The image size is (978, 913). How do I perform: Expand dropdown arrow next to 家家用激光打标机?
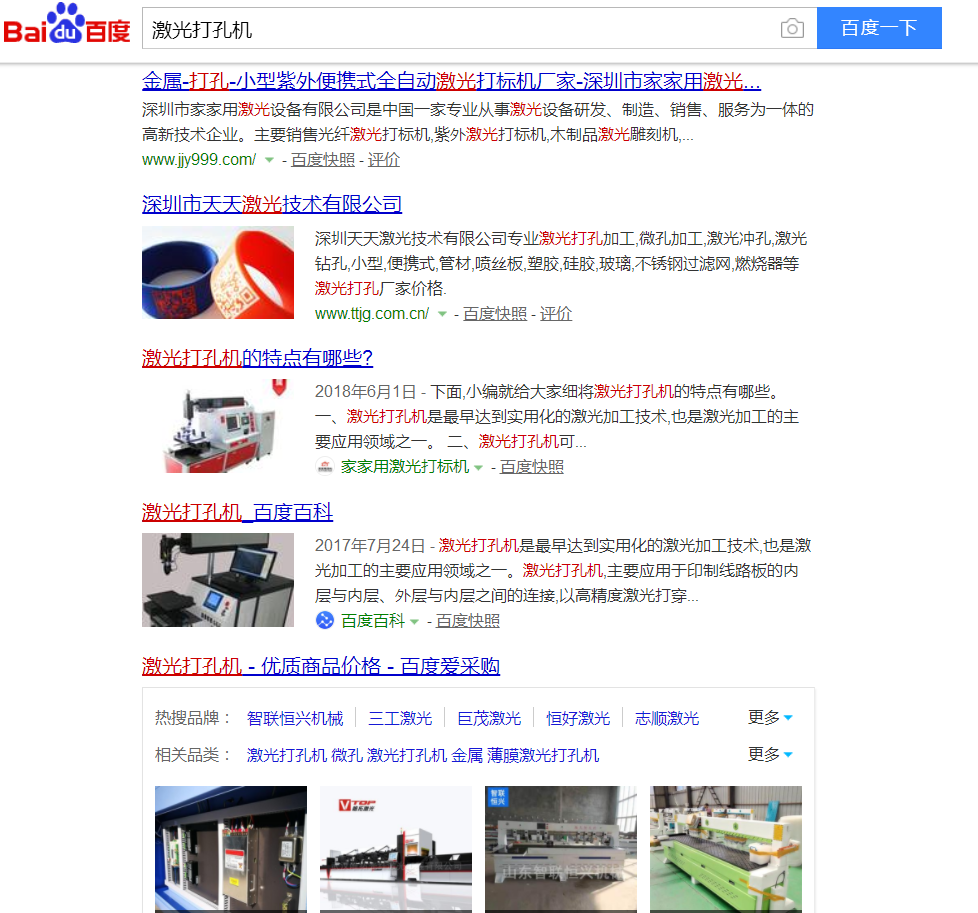478,468
